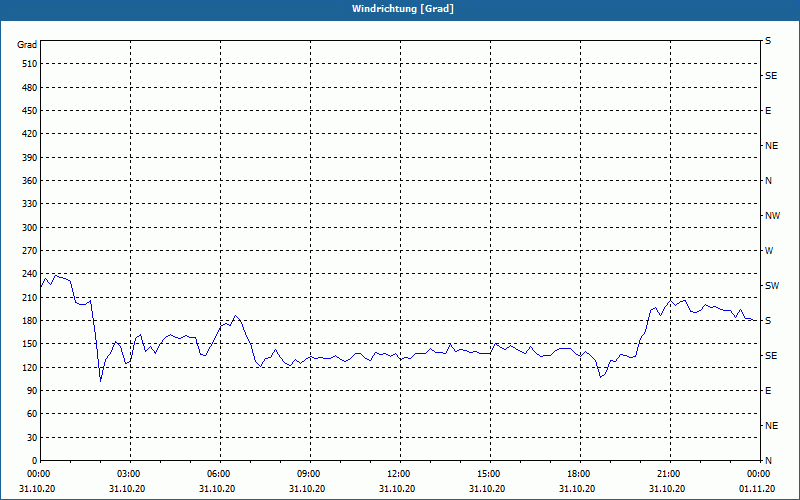Click the 31.10.20 date under 06:00
Viewport: 800px width, 500px height.
(217, 489)
